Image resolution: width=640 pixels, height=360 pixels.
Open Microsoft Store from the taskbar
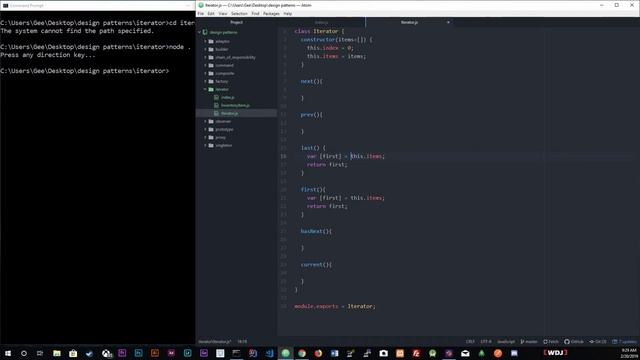point(73,353)
